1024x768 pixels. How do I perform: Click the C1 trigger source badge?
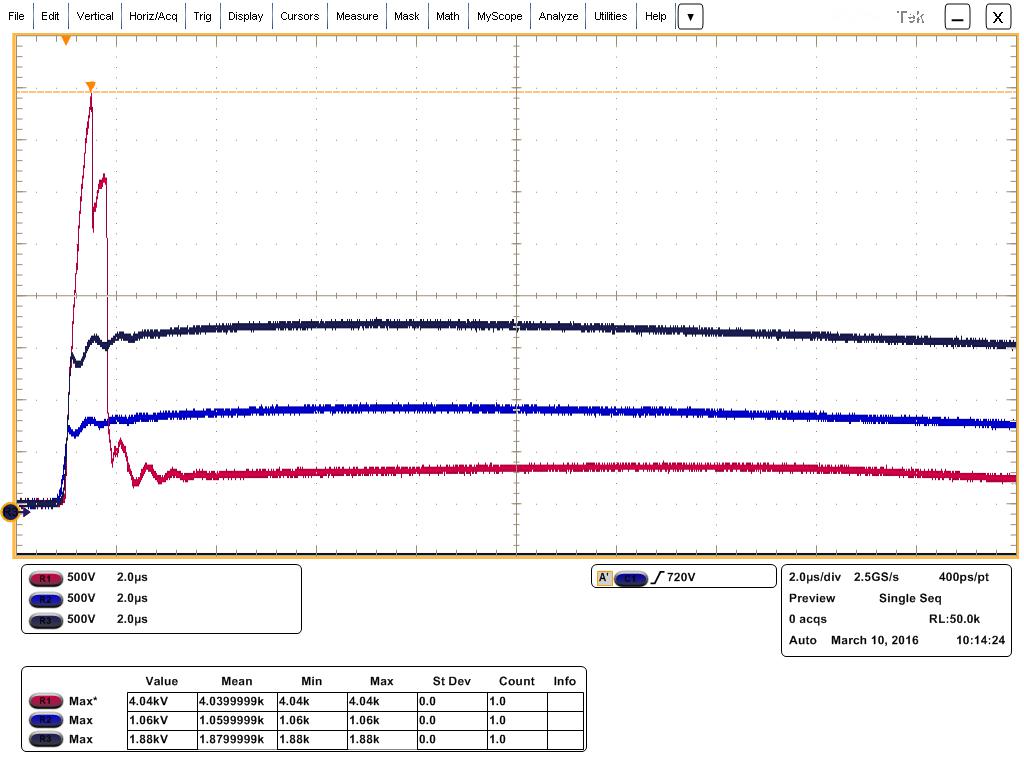tap(631, 577)
